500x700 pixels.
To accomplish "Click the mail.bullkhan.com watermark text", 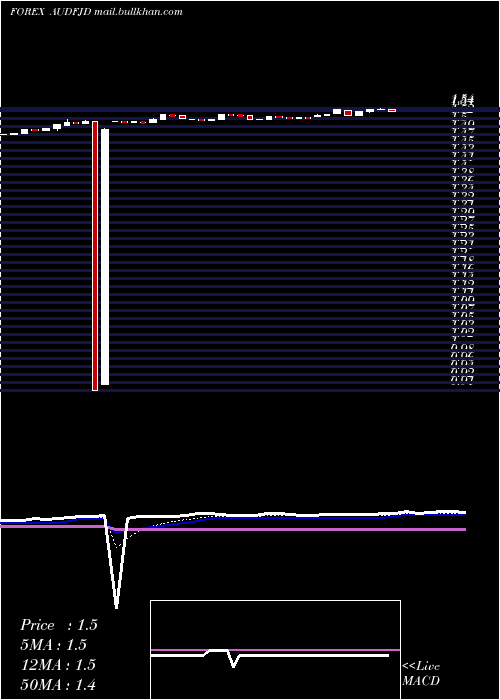I will 138,12.
